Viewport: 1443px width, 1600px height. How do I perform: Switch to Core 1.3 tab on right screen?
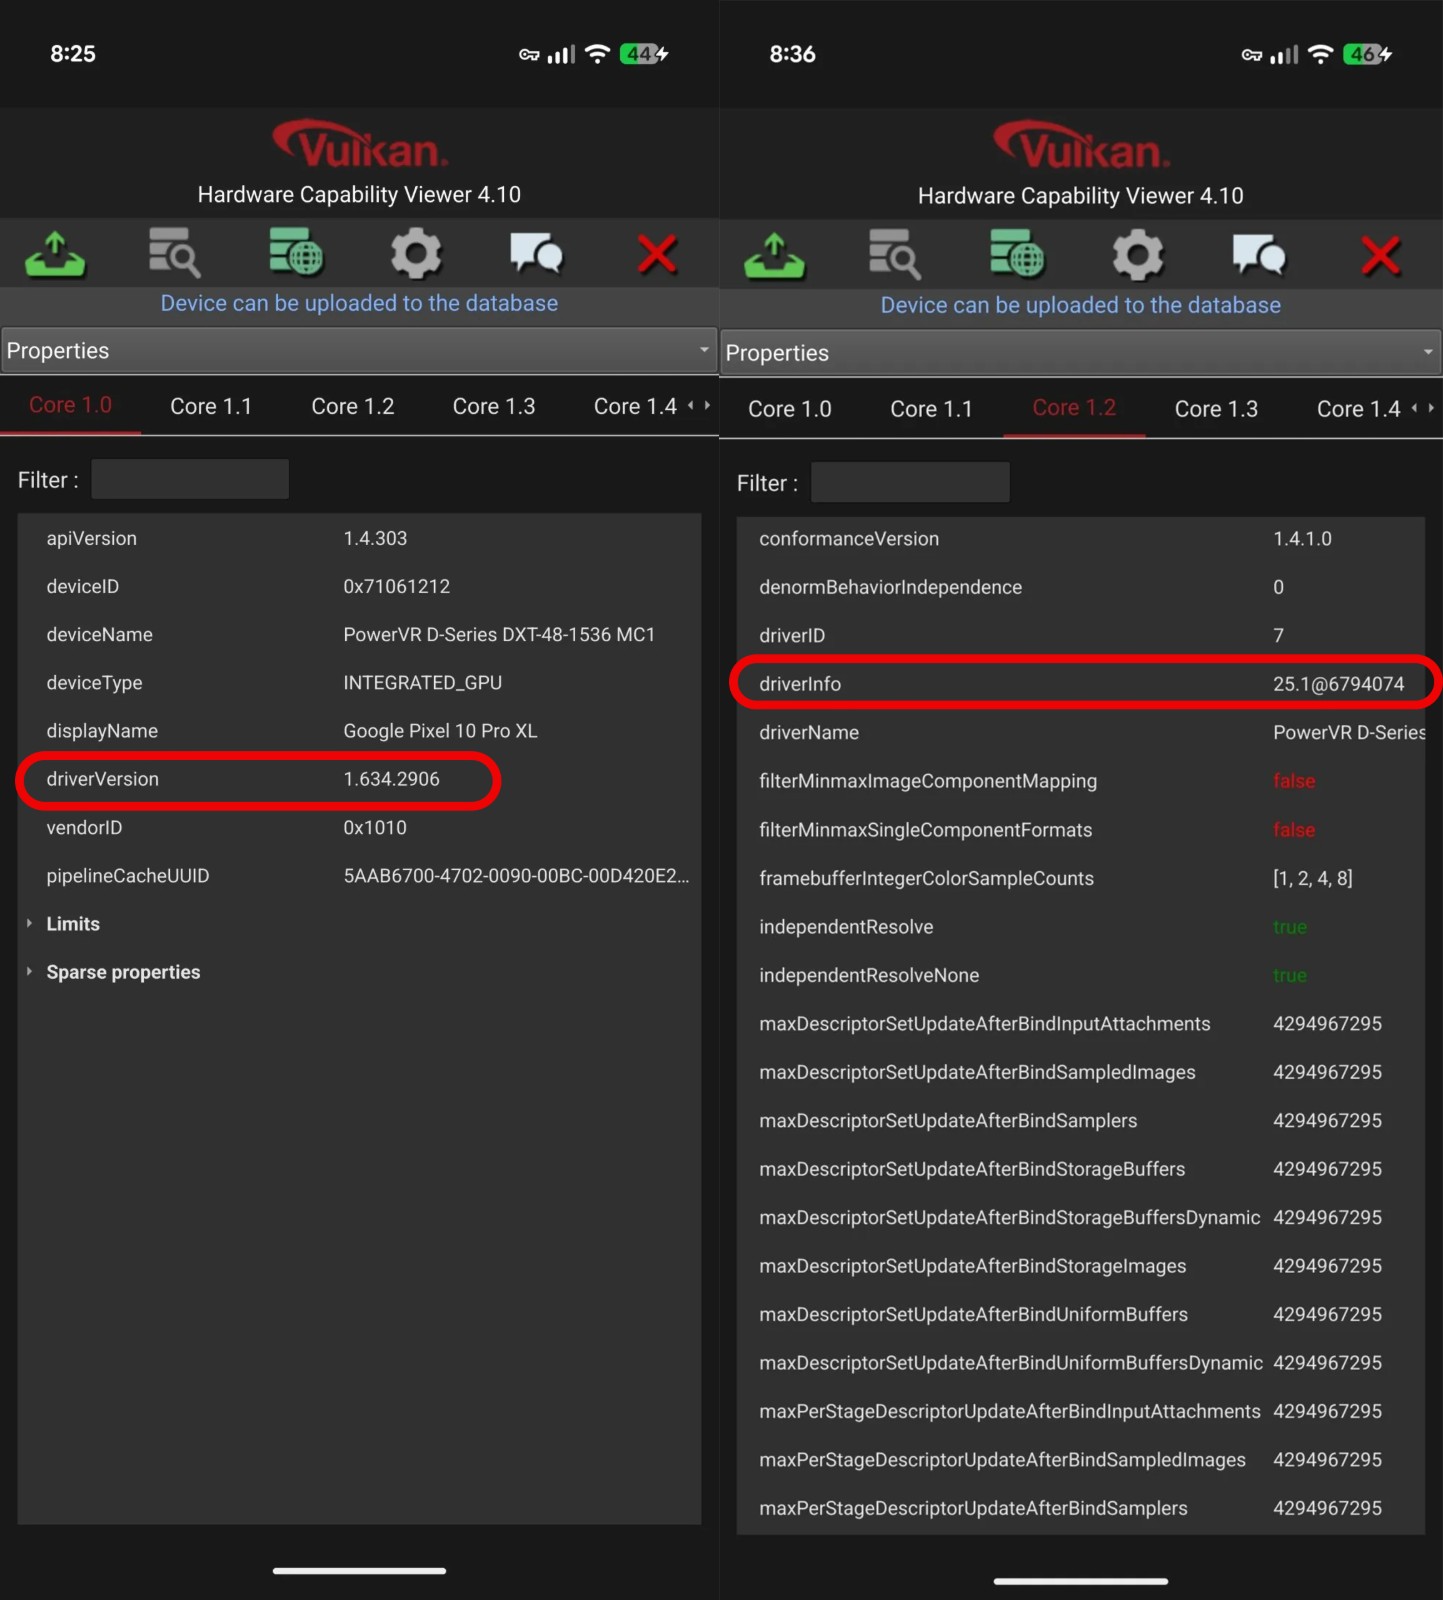[1216, 409]
